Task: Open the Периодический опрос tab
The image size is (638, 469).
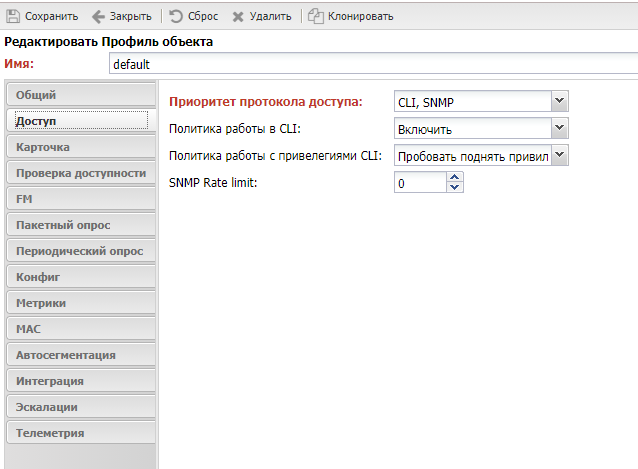Action: (81, 251)
